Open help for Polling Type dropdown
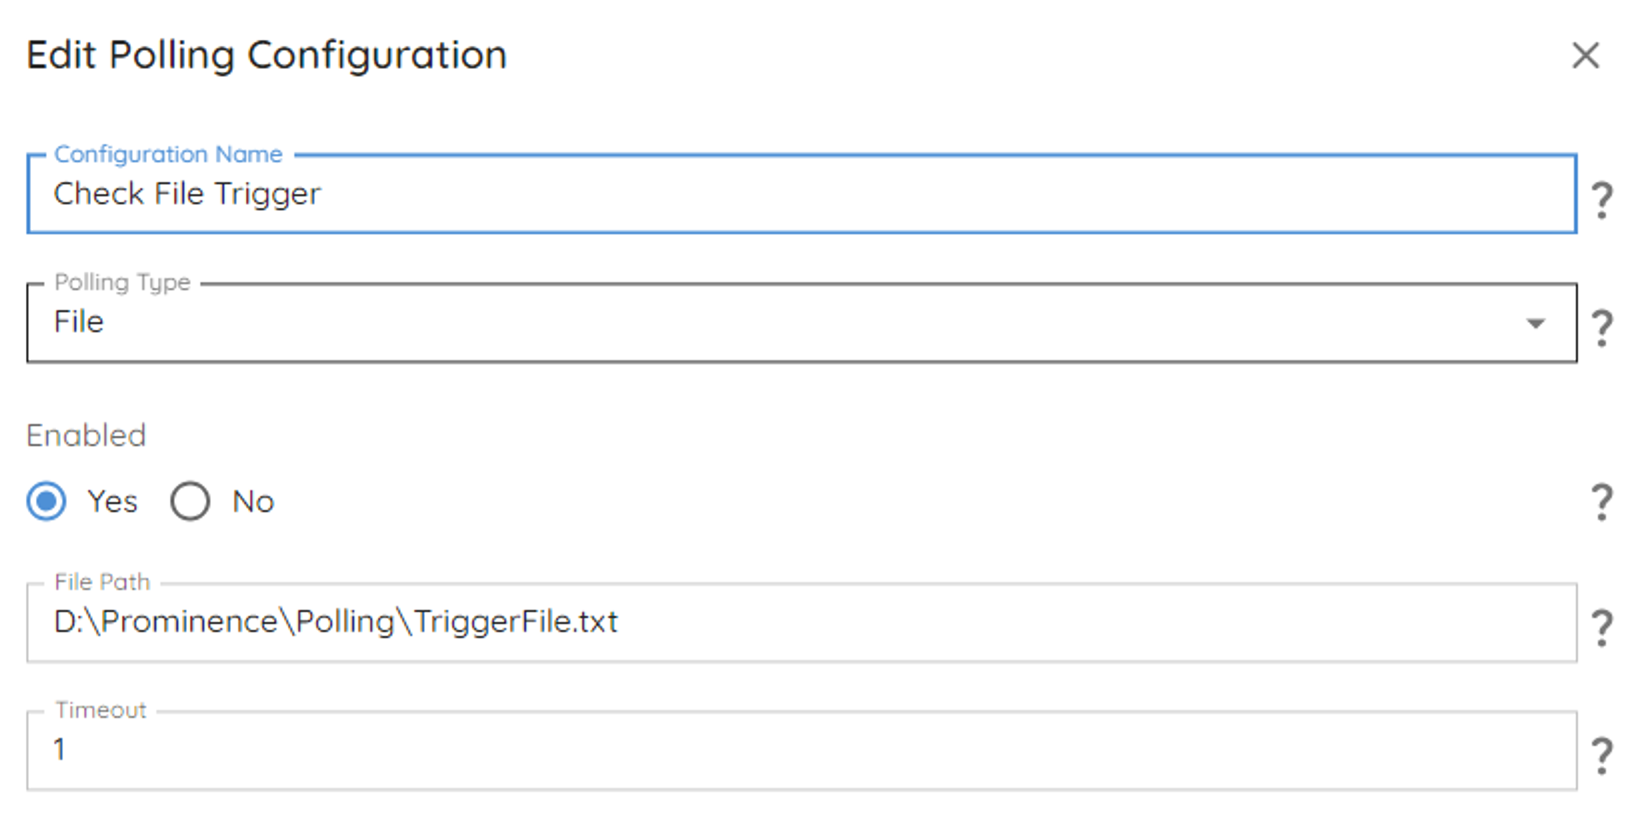This screenshot has height=832, width=1646. tap(1601, 327)
